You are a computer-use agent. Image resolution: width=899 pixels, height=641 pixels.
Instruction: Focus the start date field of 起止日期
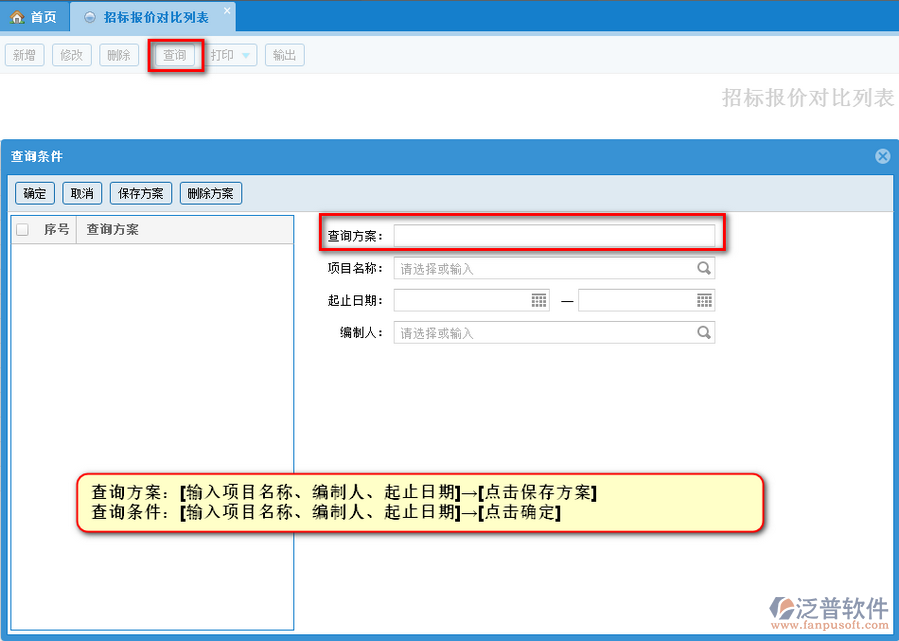[471, 300]
